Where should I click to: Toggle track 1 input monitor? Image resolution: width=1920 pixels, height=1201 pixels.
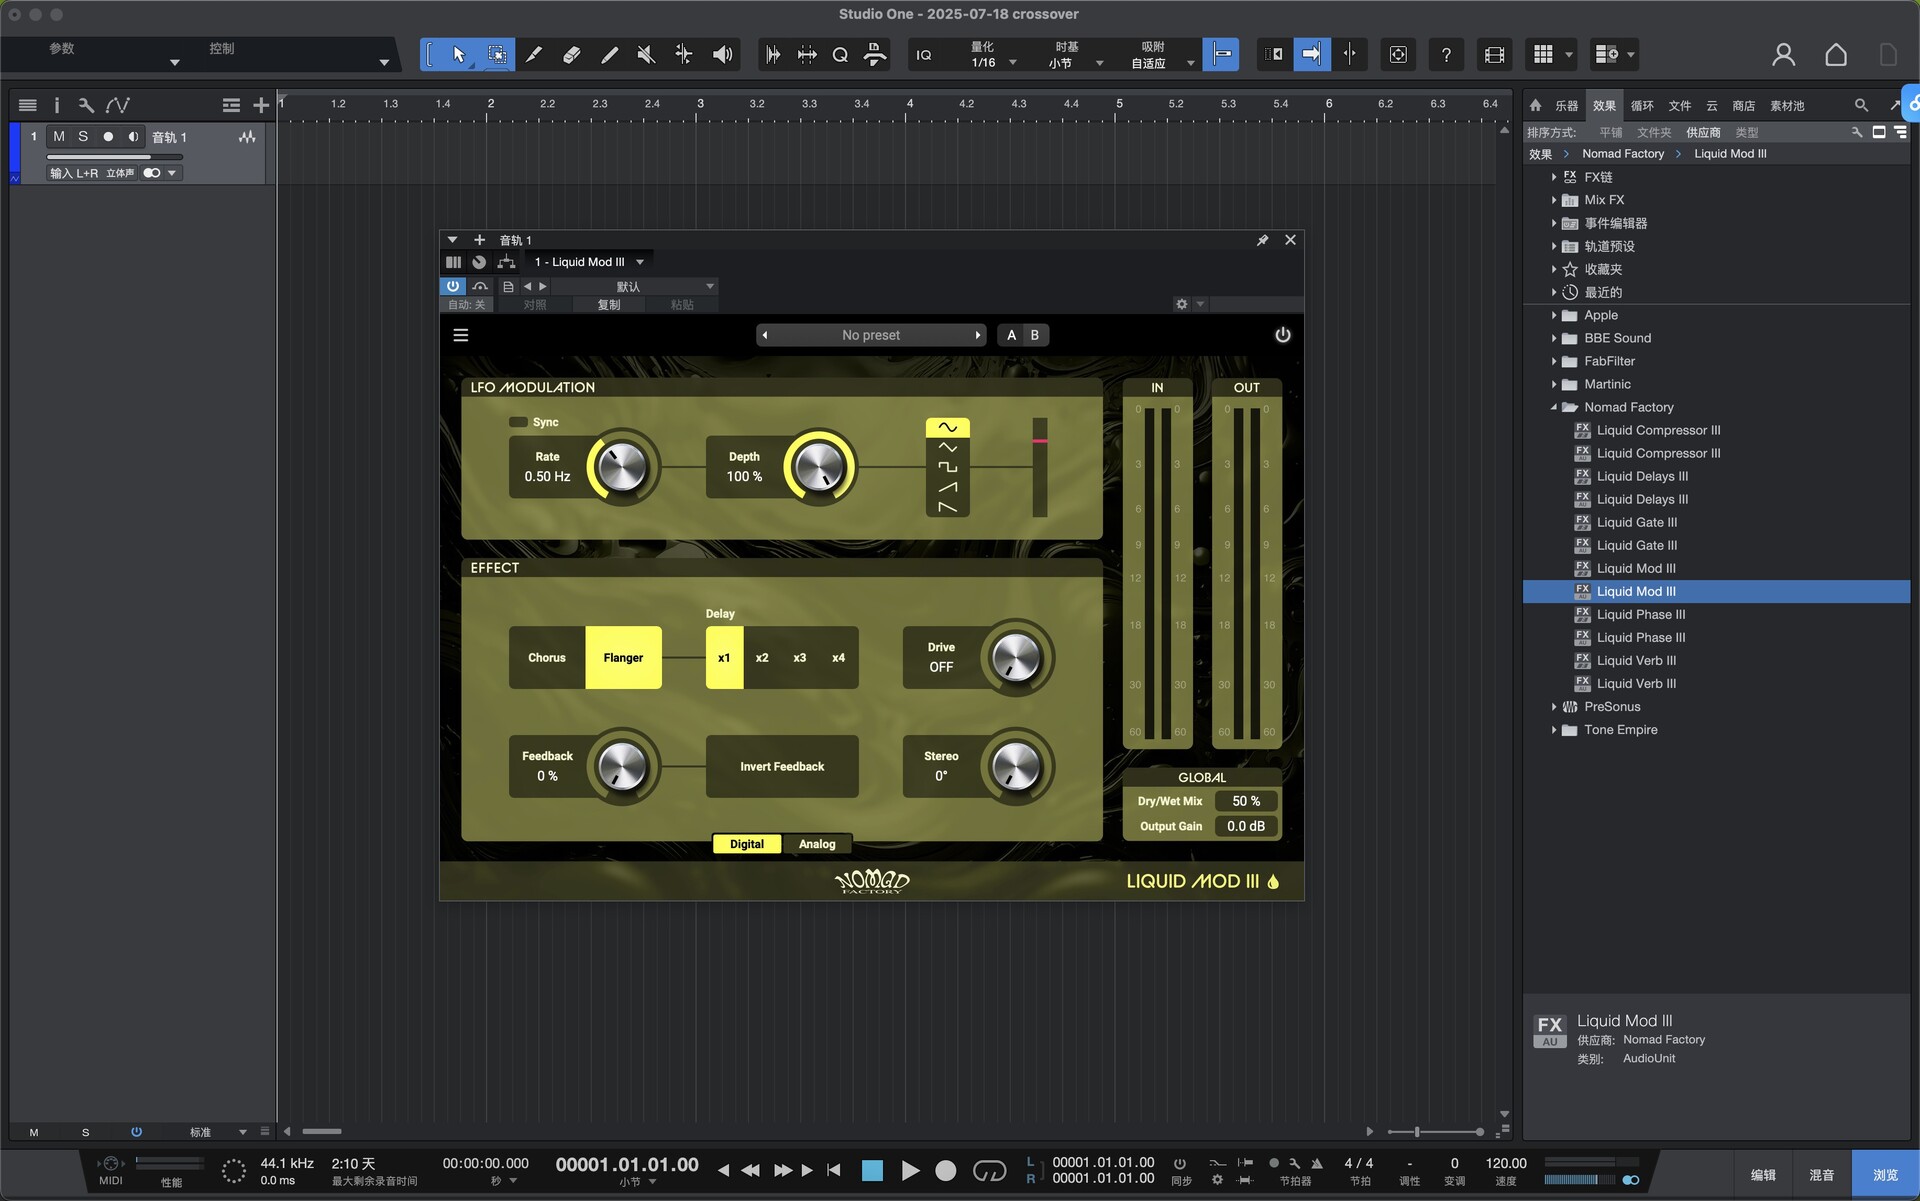133,137
